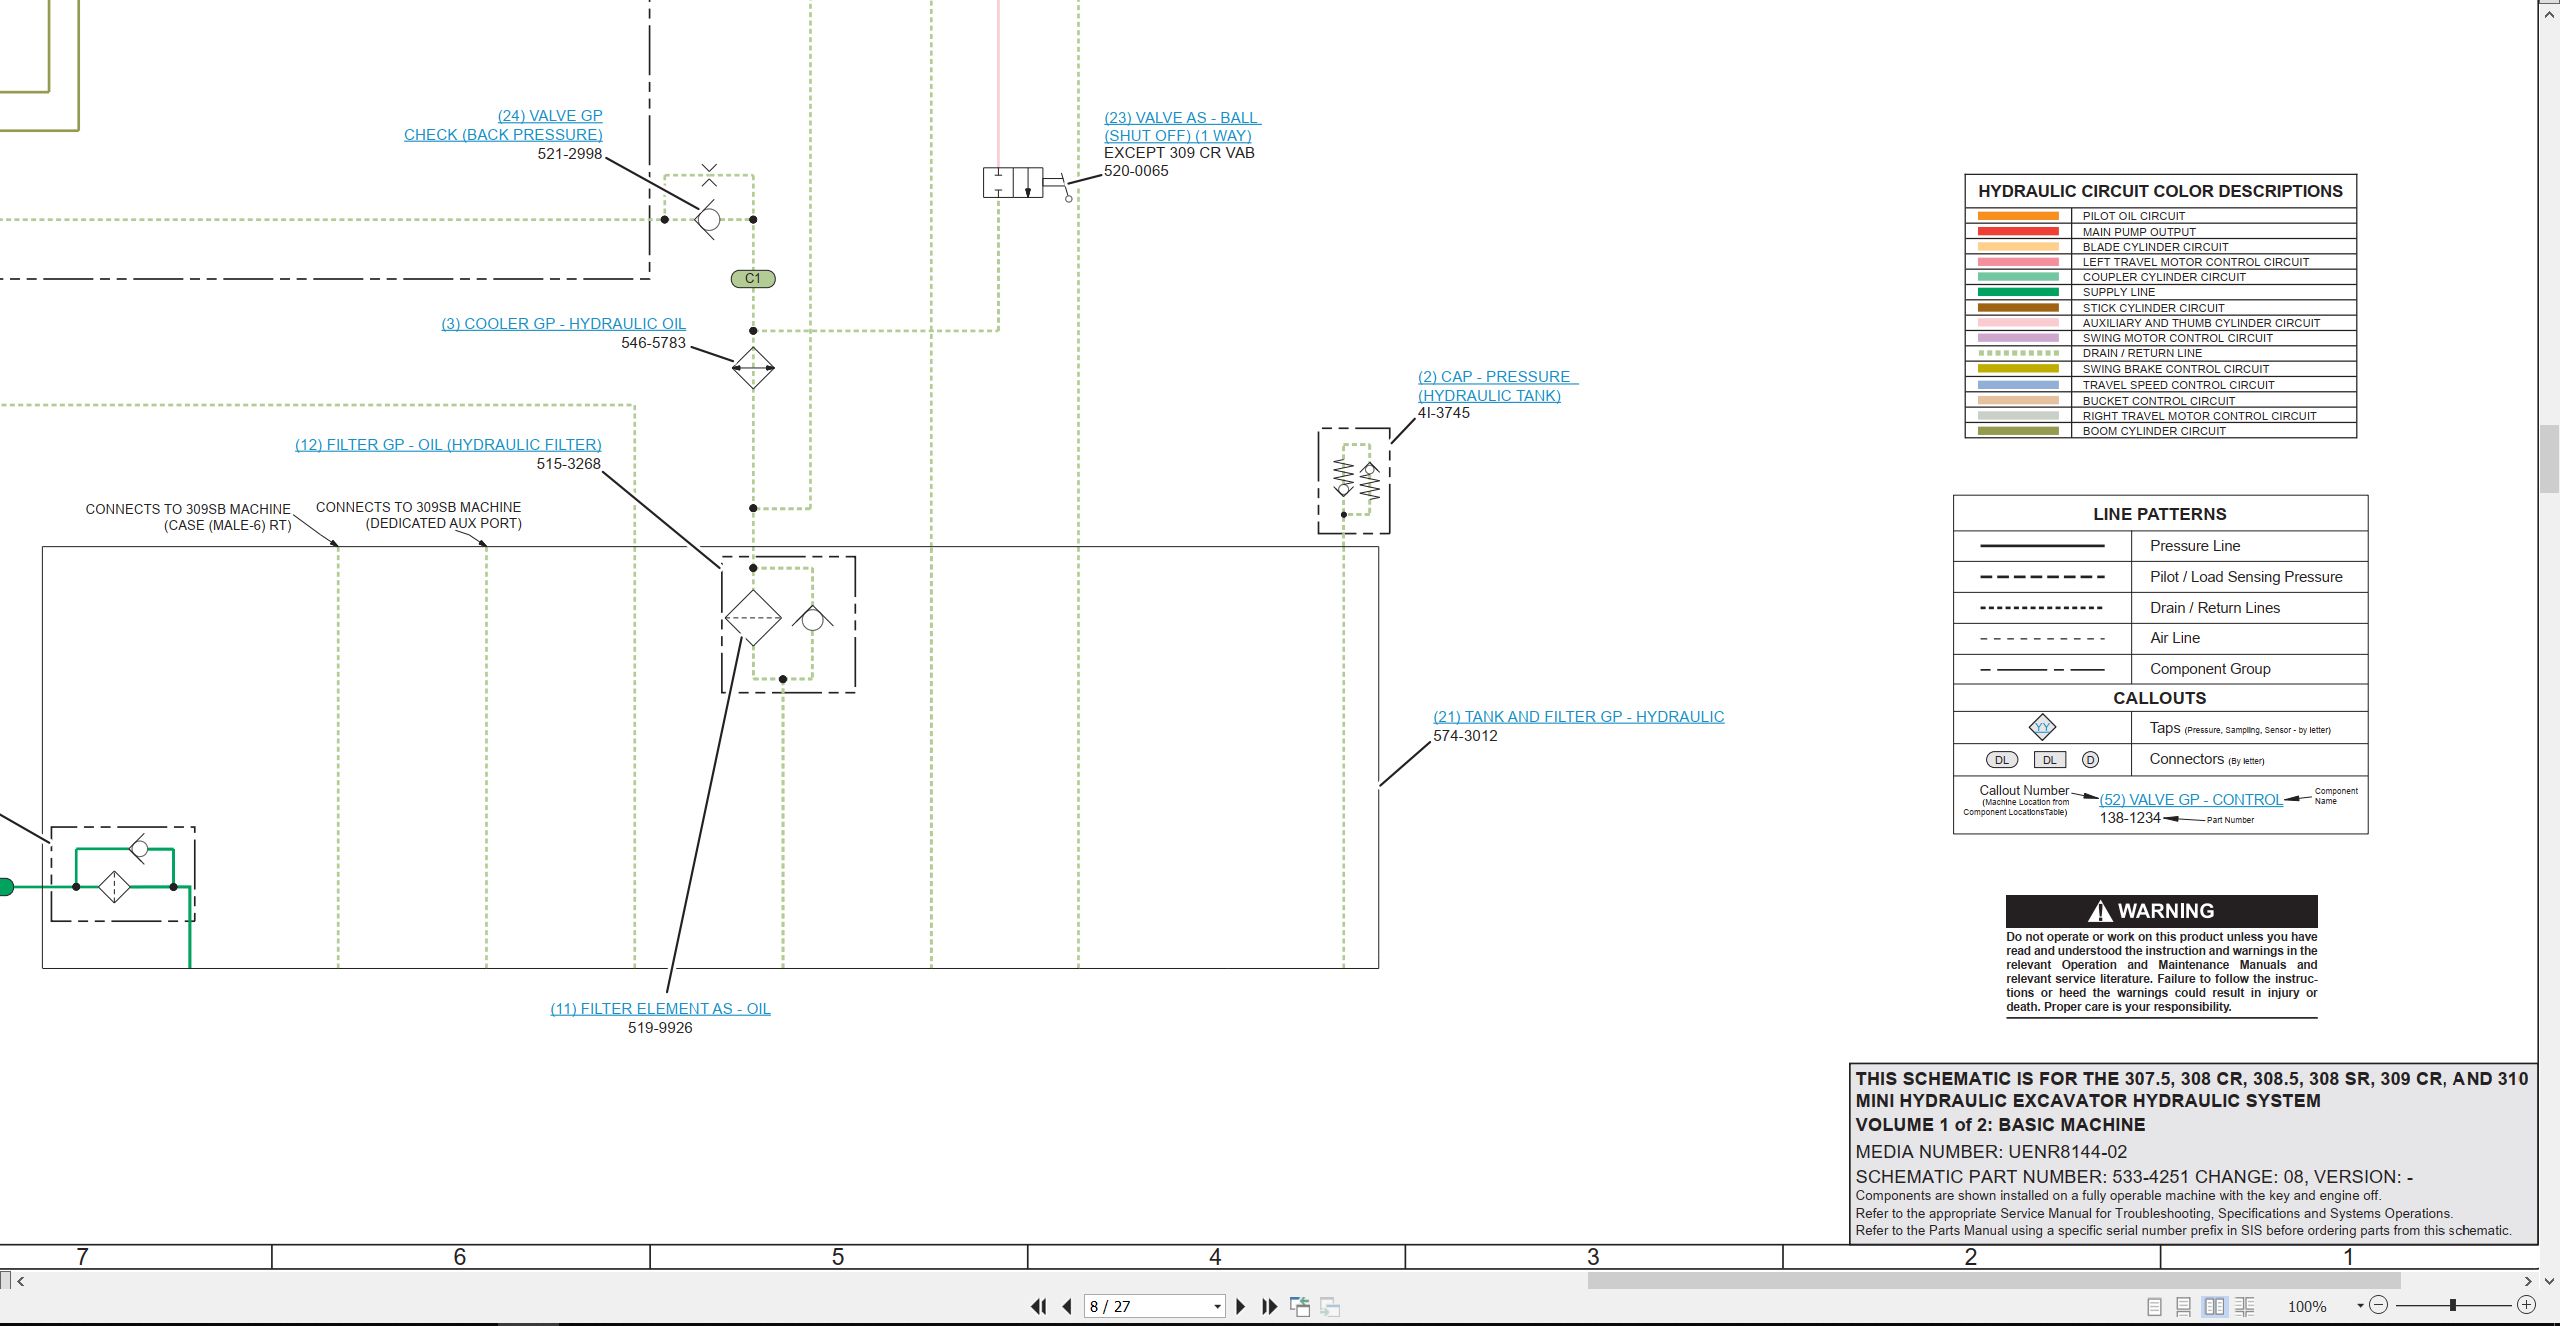This screenshot has width=2560, height=1326.
Task: Click the green supply line filter symbol
Action: 114,887
